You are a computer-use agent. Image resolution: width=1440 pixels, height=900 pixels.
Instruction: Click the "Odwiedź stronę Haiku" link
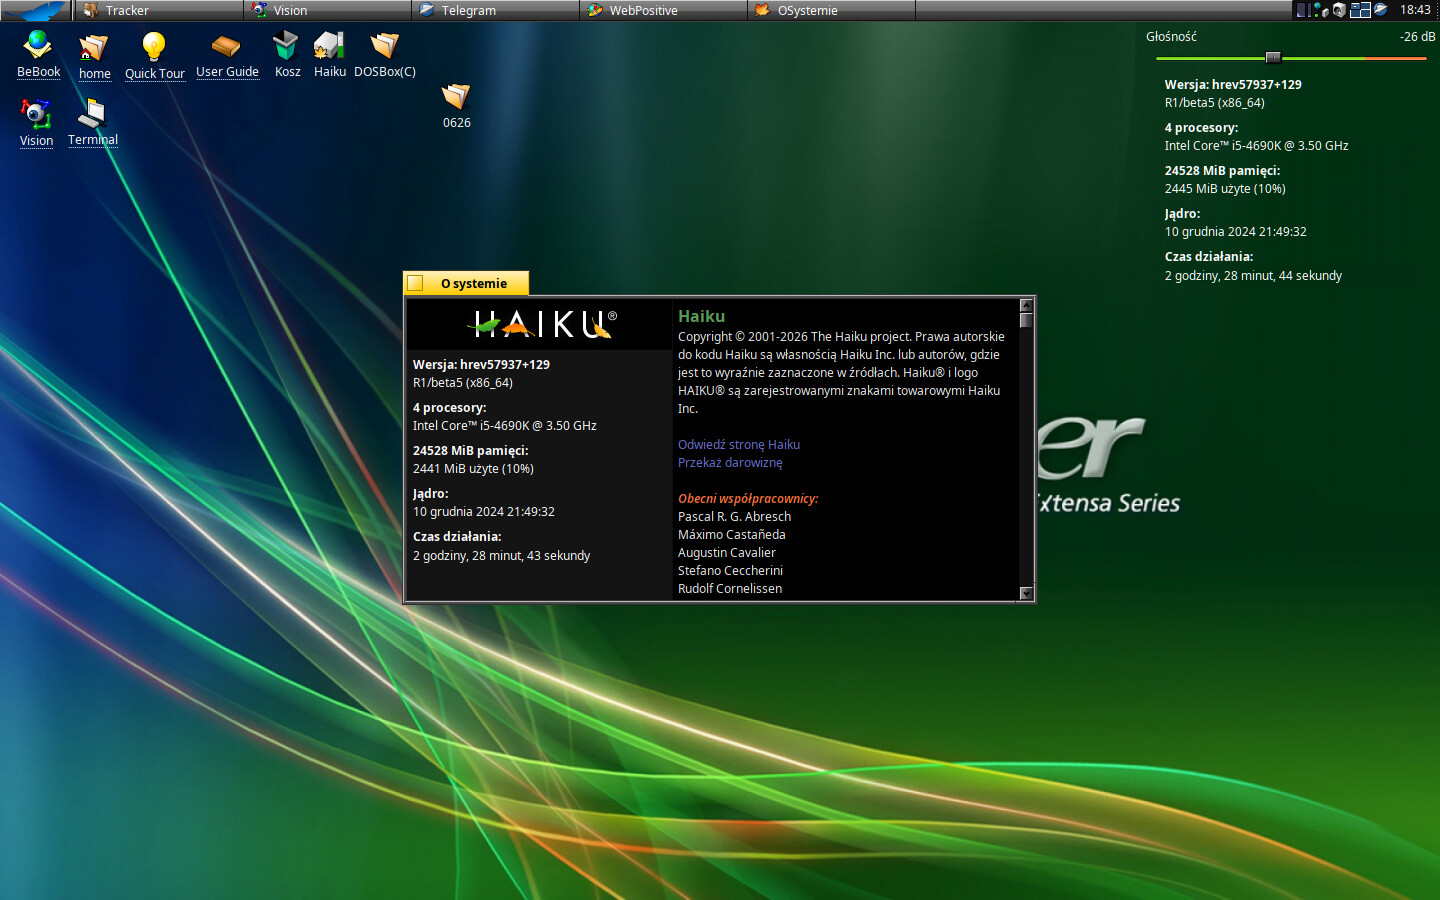[x=738, y=445]
